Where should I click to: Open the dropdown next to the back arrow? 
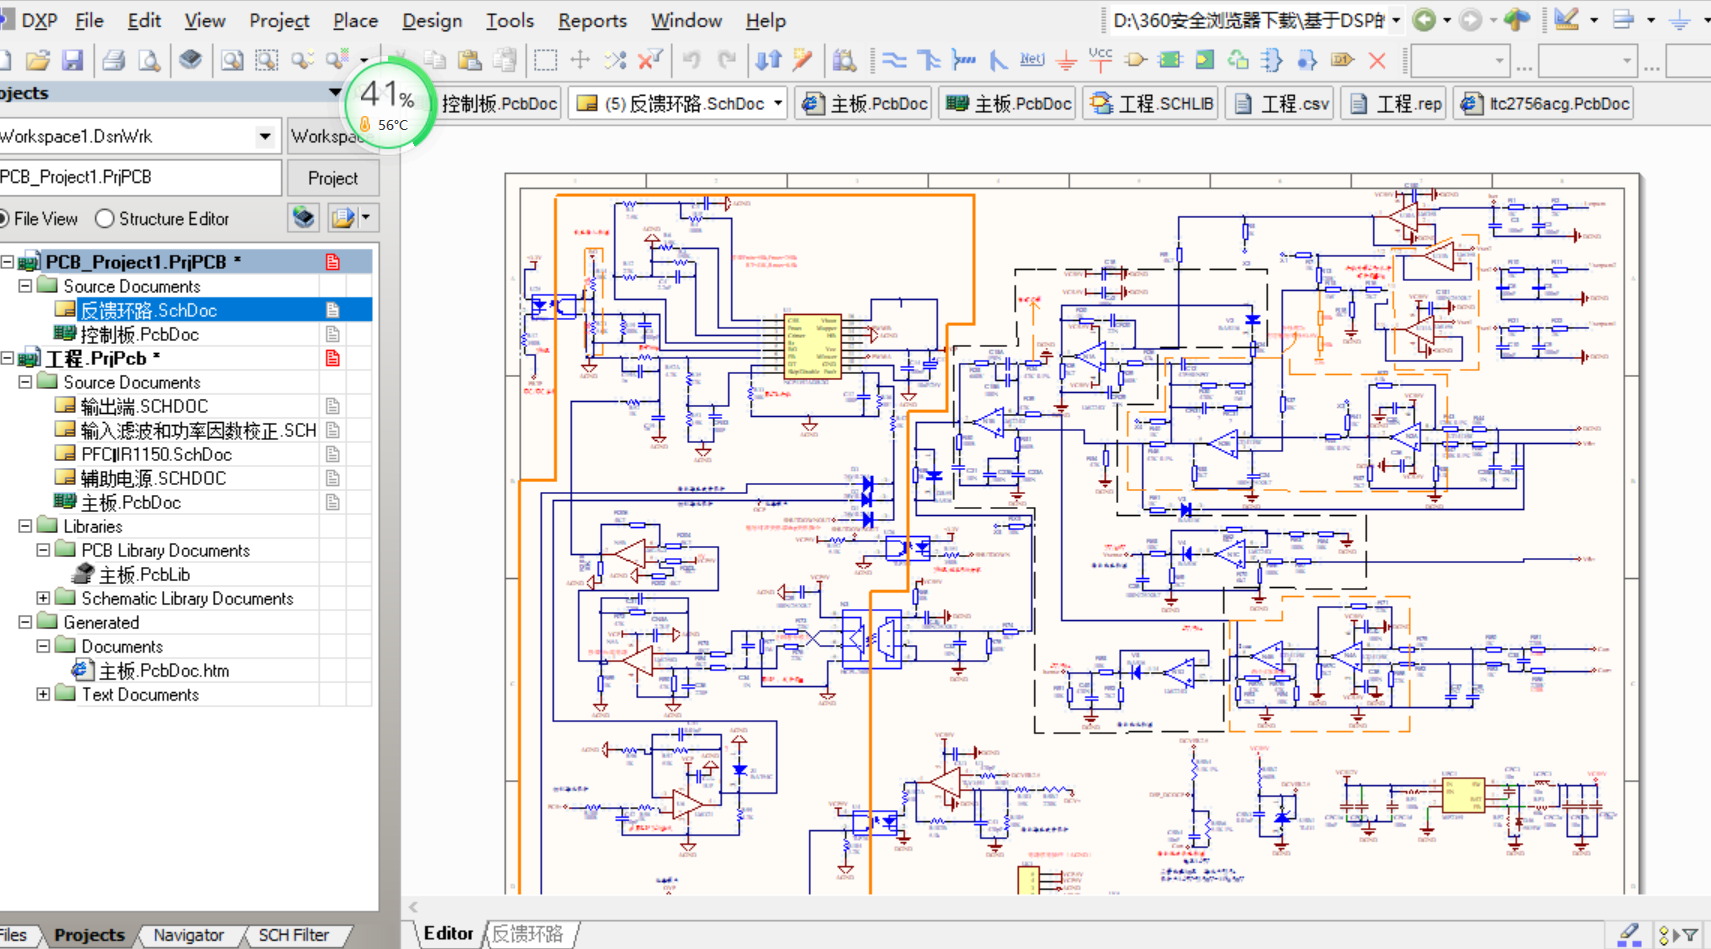(1446, 20)
